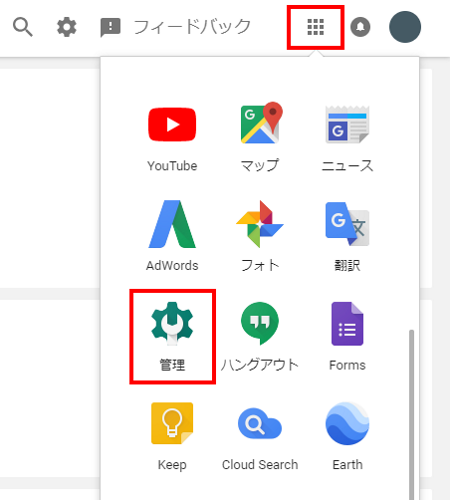450x500 pixels.
Task: Click the Cloud Search text label
Action: point(260,464)
